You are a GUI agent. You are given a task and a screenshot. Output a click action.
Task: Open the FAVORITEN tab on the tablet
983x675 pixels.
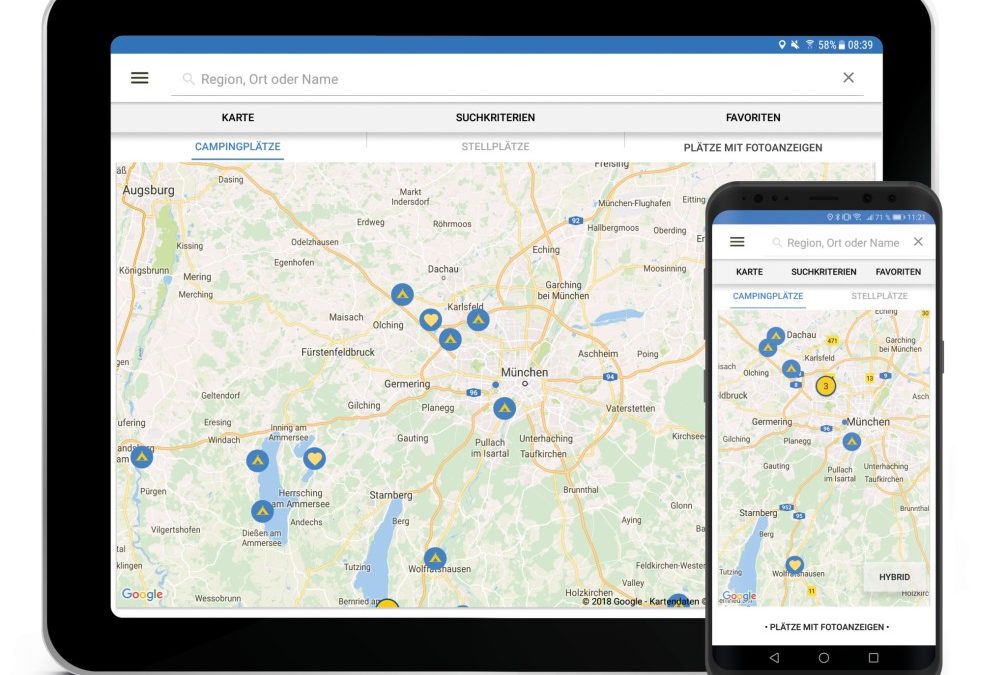(x=753, y=118)
